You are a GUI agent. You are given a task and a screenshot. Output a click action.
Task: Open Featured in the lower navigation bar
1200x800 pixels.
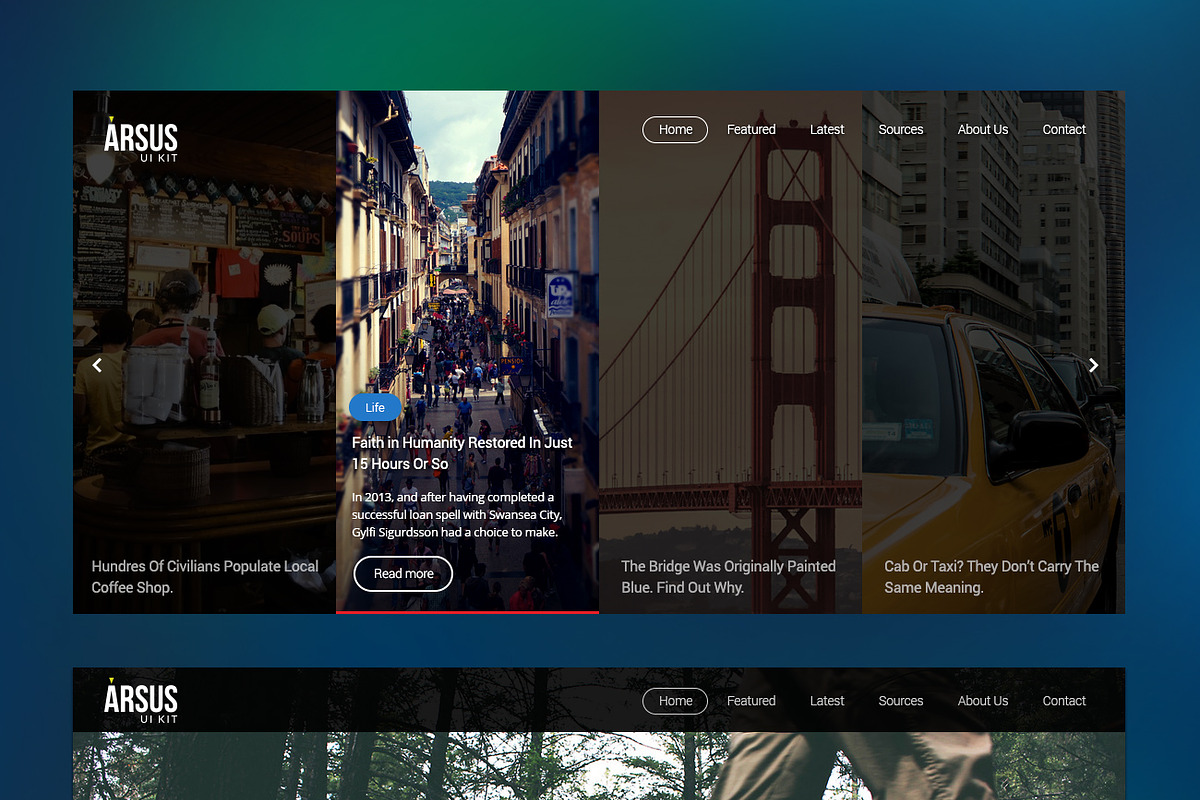tap(751, 701)
